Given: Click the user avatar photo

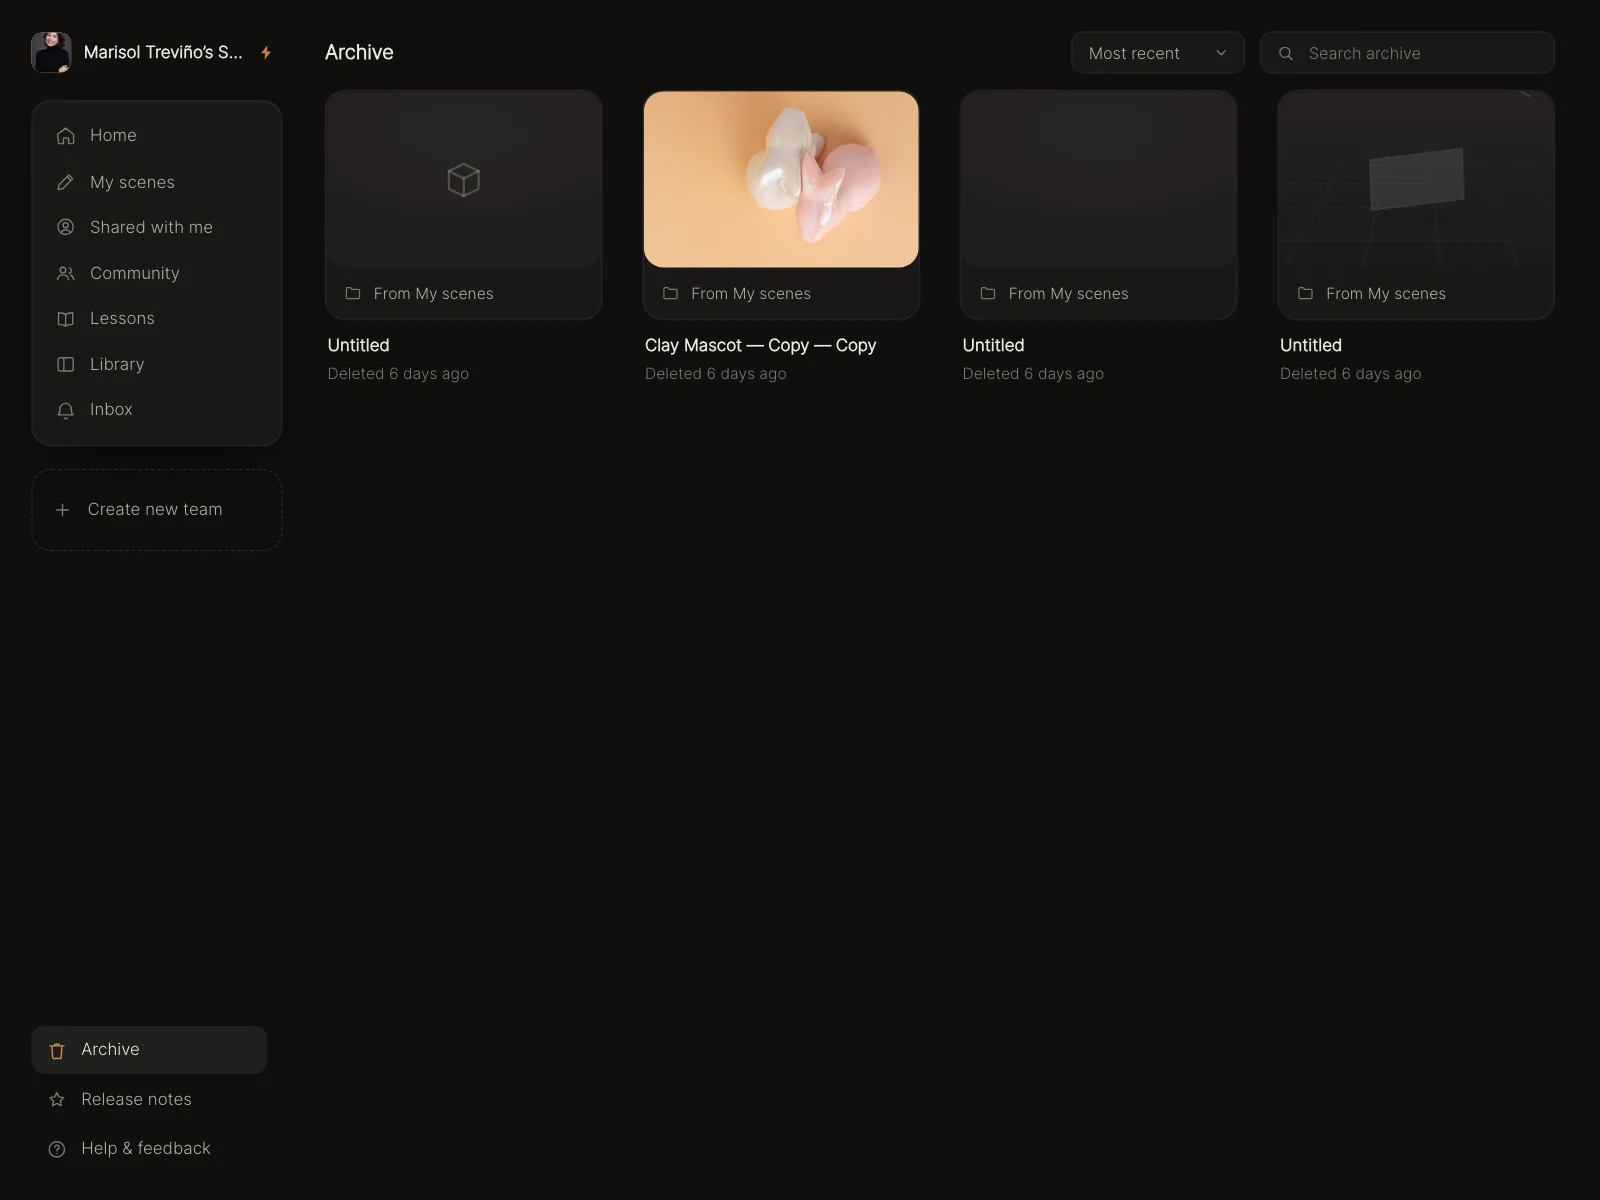Looking at the screenshot, I should click(51, 52).
